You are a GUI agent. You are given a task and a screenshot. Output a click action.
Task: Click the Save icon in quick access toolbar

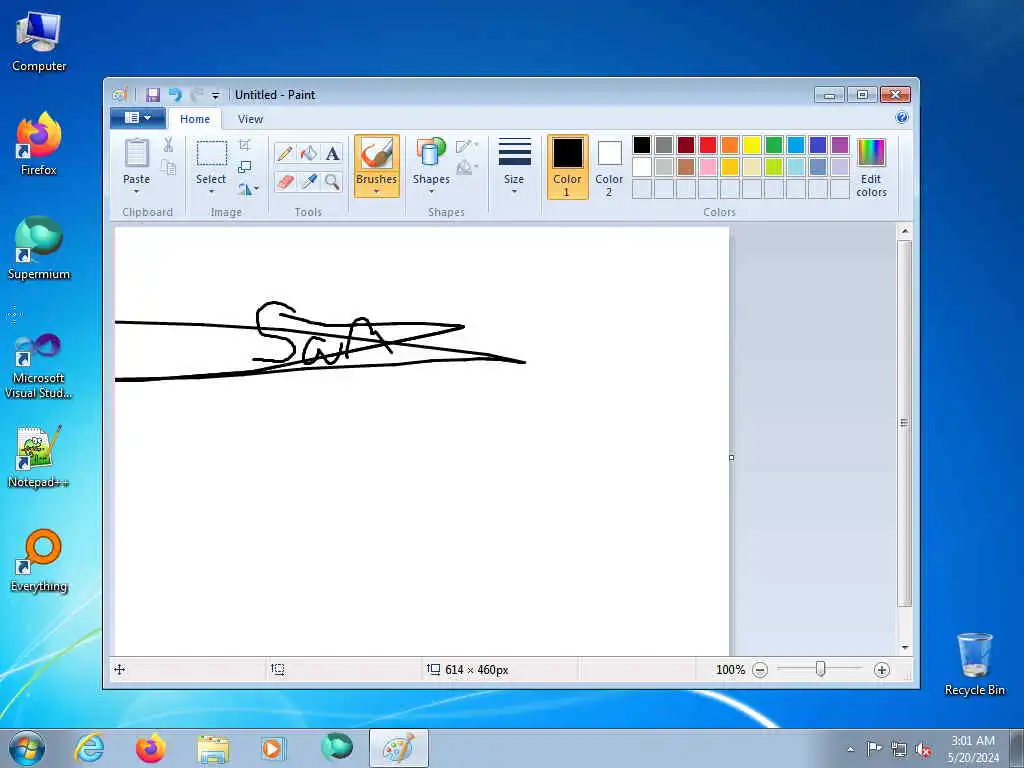(153, 95)
